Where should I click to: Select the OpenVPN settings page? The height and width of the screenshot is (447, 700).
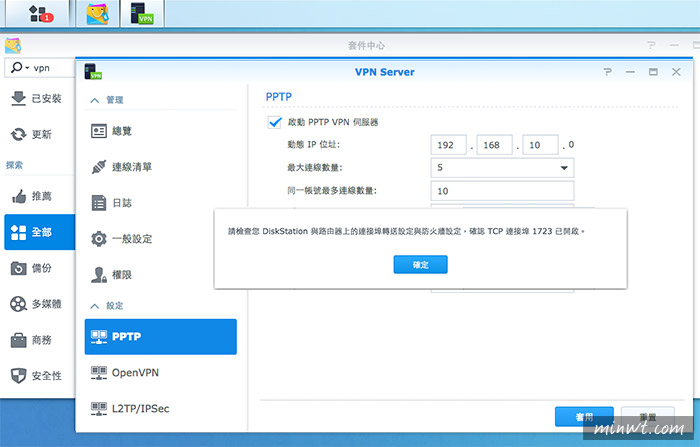(x=161, y=372)
